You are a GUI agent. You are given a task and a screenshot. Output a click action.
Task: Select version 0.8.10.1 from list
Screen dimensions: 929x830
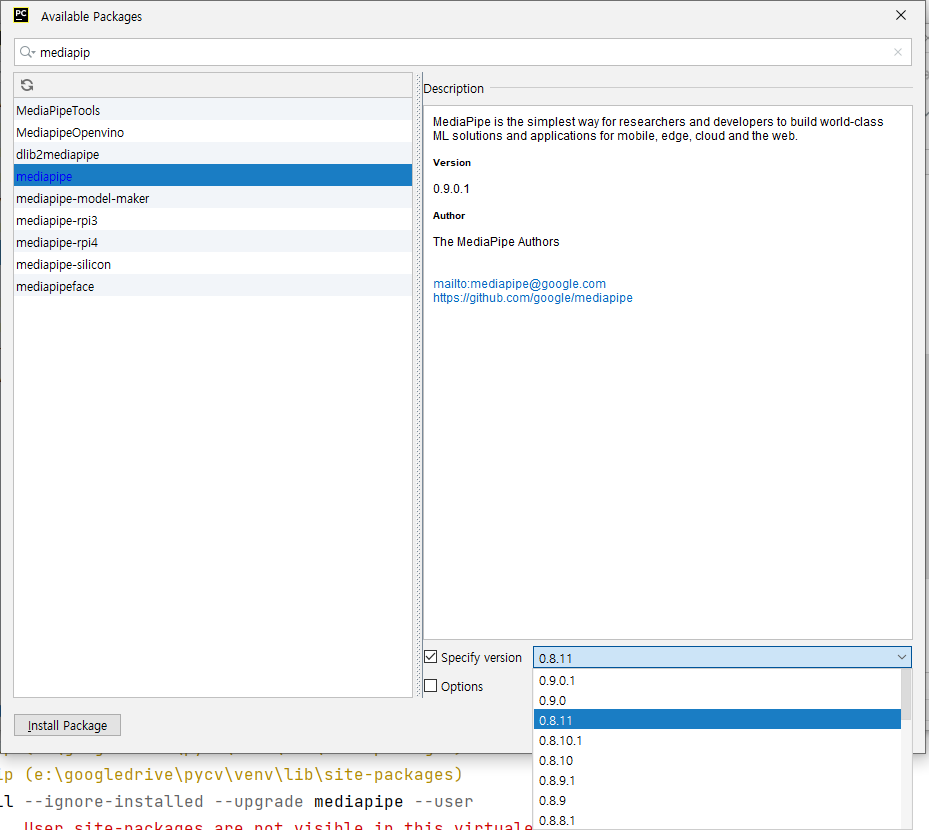point(717,740)
